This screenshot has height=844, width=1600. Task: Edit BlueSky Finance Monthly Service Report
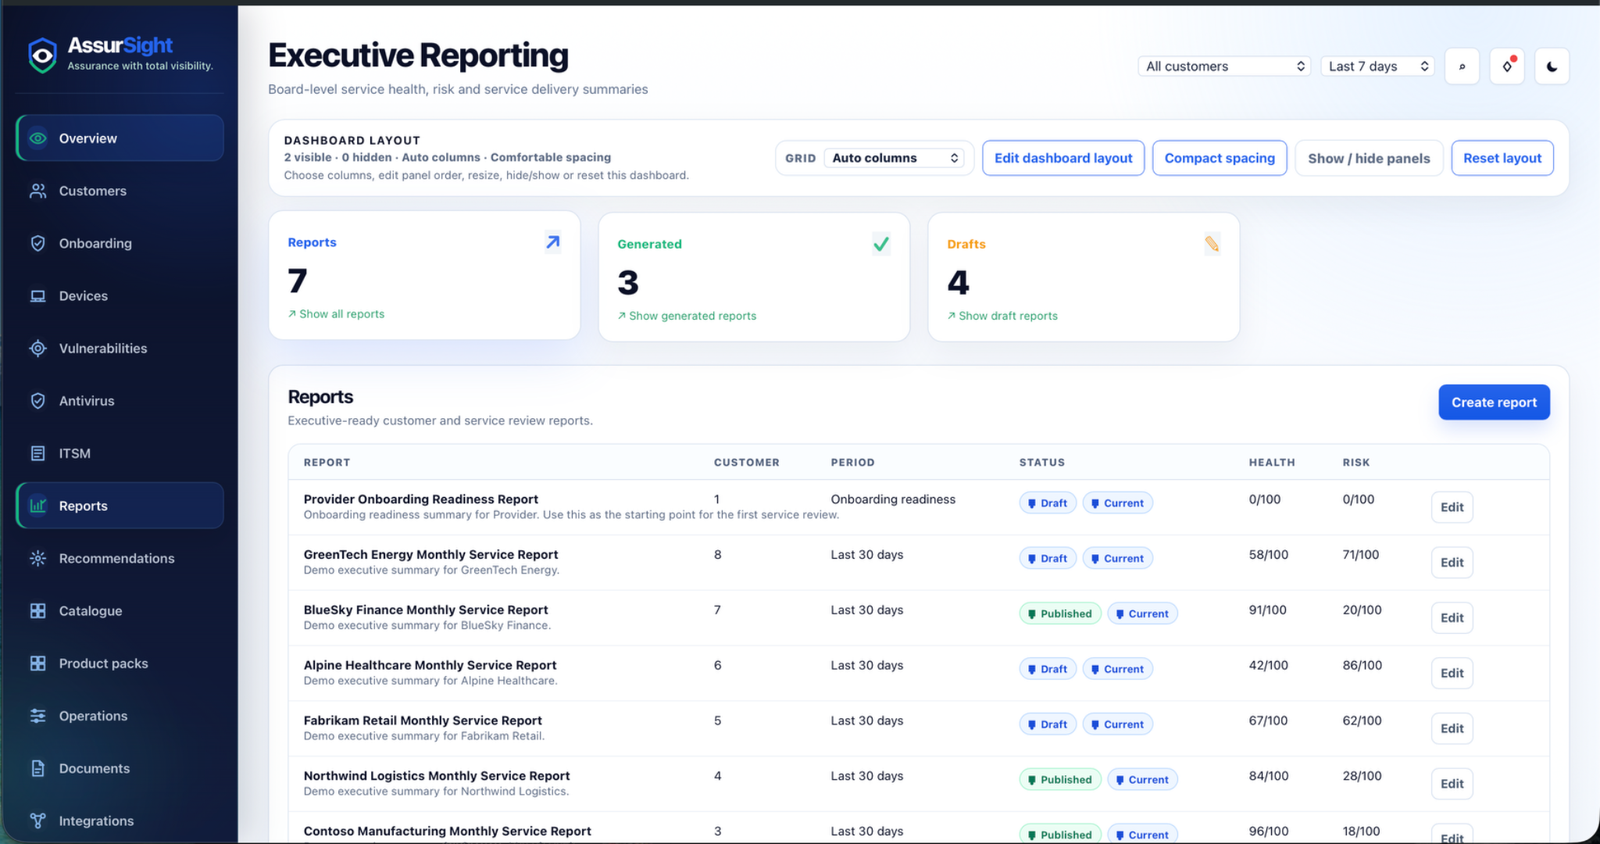click(1452, 618)
